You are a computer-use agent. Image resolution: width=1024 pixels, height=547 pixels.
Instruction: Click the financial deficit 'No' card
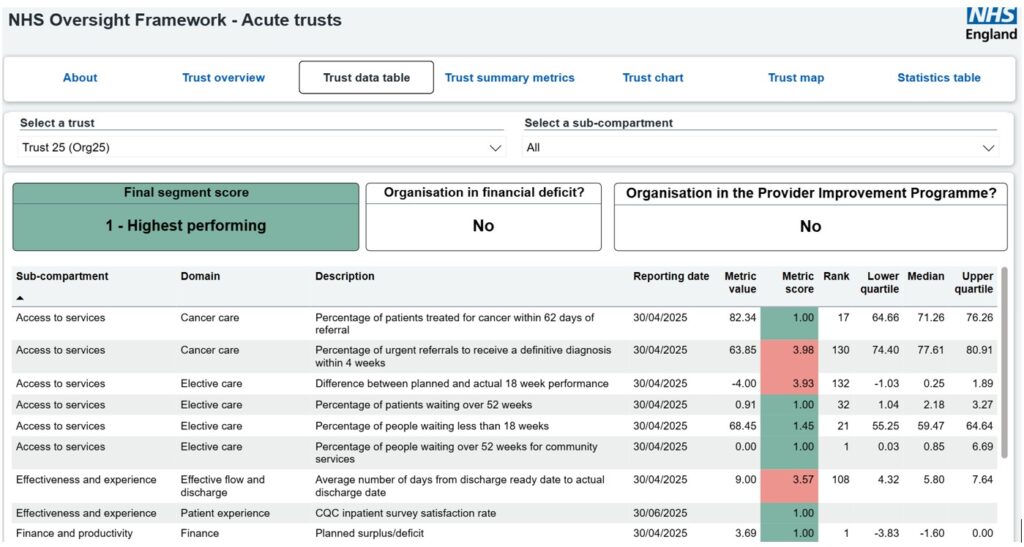483,217
